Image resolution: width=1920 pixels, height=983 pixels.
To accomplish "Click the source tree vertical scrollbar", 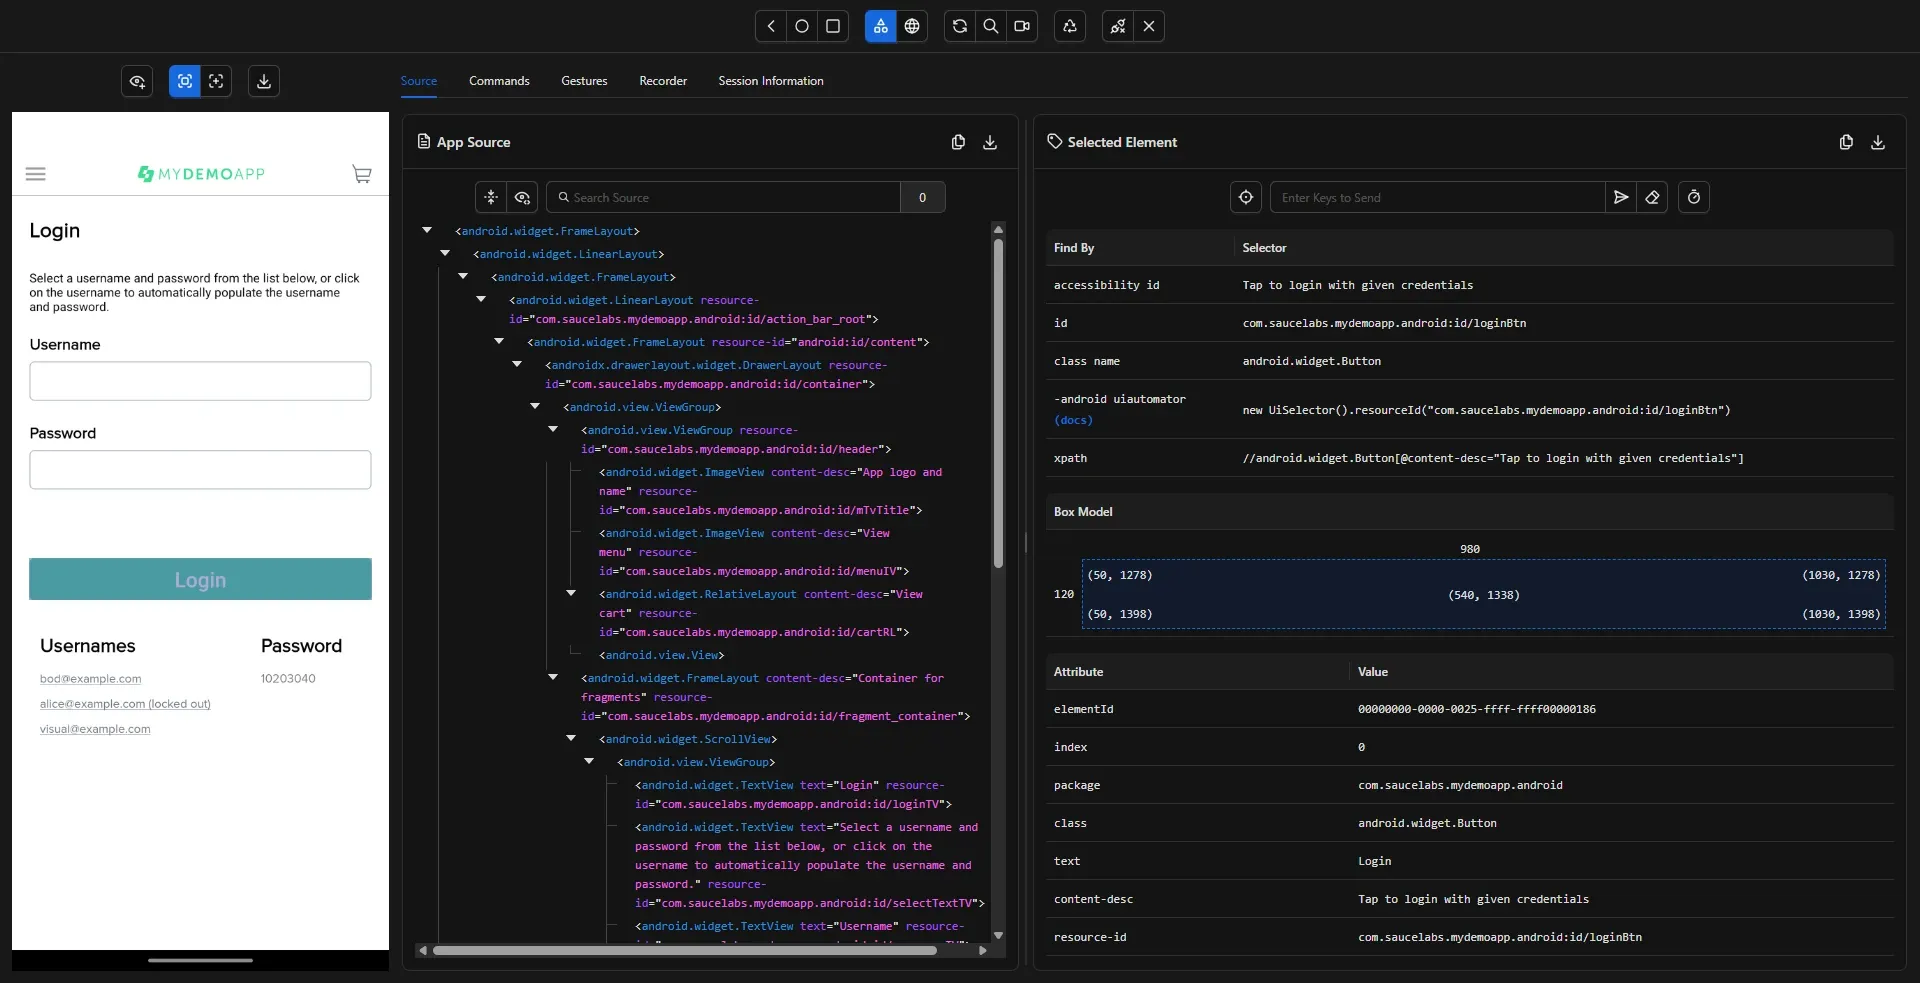I will [x=998, y=403].
